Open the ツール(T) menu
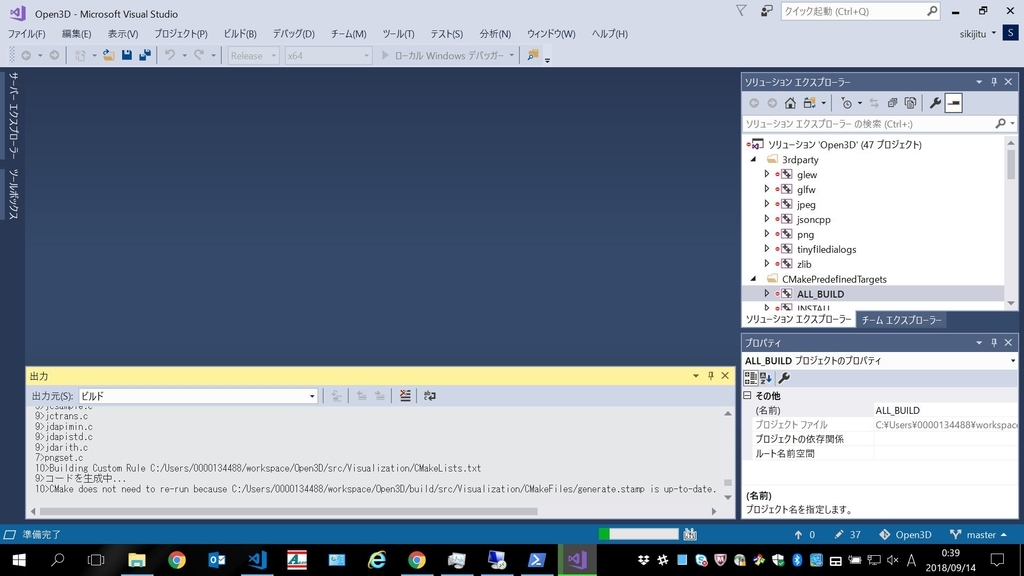The height and width of the screenshot is (576, 1024). click(398, 33)
